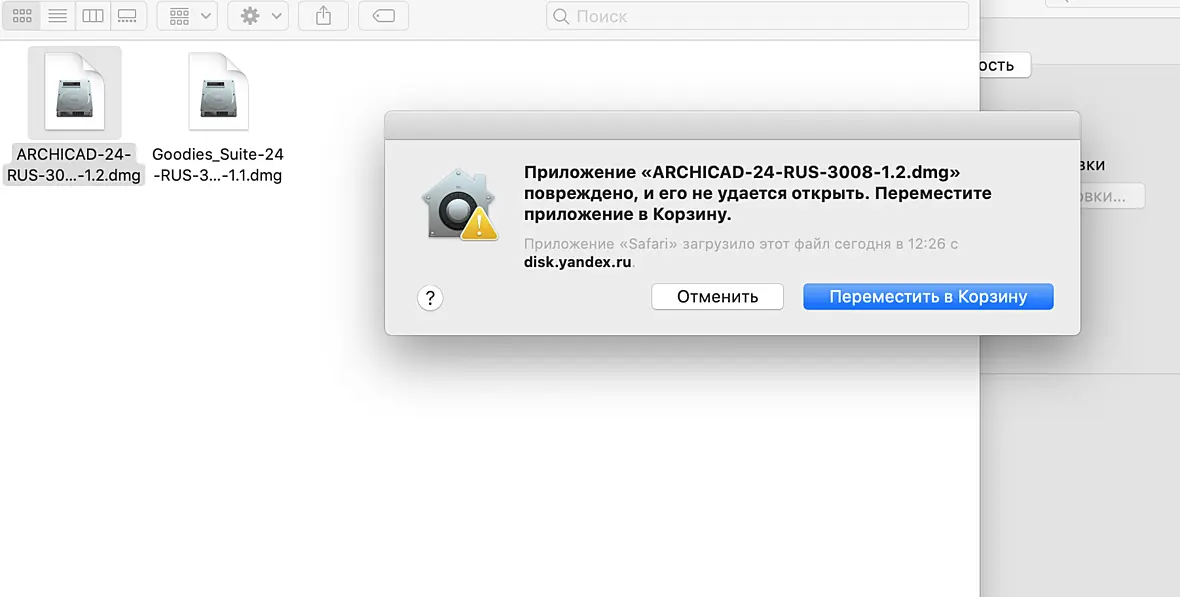Switch Finder to list view
The width and height of the screenshot is (1180, 597).
[58, 16]
